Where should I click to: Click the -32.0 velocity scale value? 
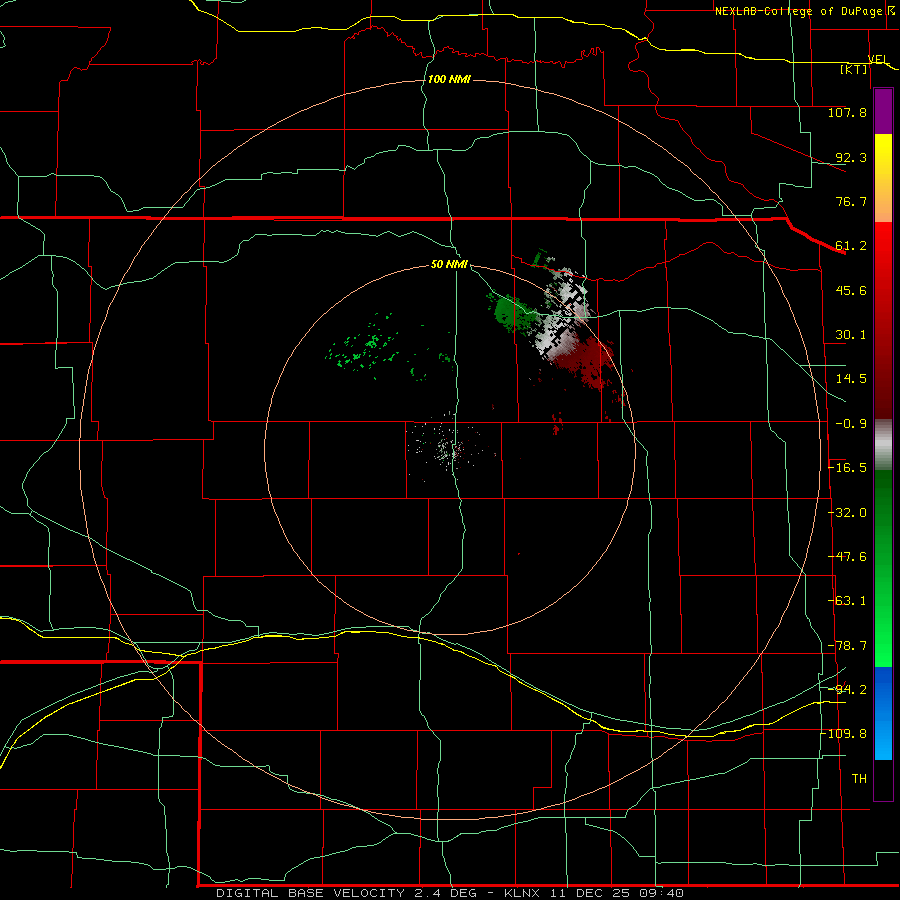click(847, 513)
